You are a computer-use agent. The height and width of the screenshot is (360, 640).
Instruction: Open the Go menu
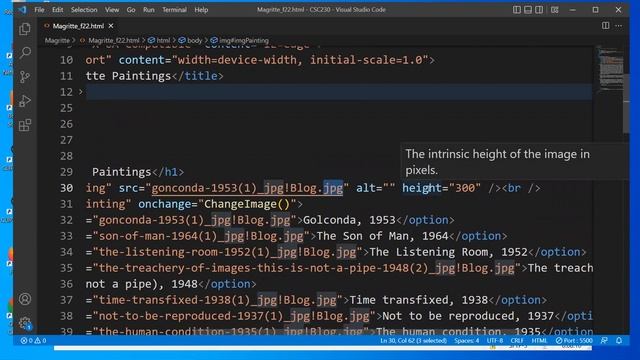[131, 9]
